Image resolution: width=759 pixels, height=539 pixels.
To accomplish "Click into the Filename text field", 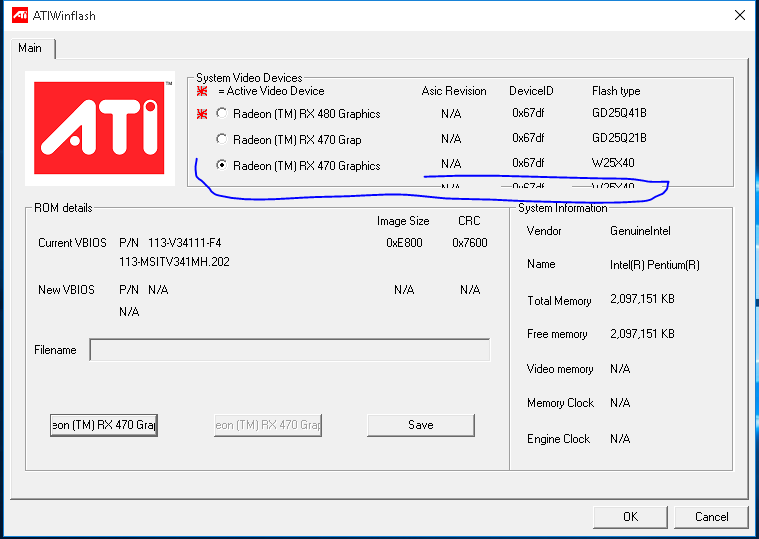I will click(x=289, y=350).
